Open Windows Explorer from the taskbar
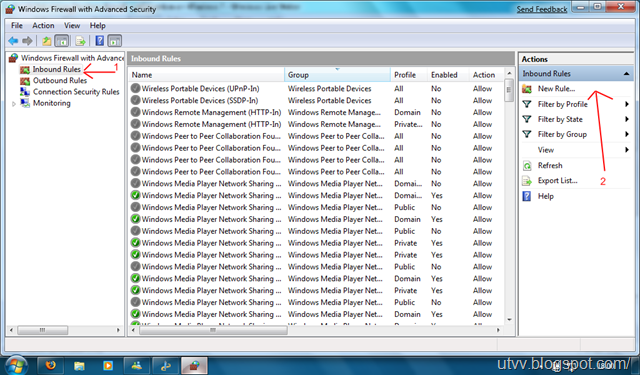This screenshot has height=375, width=640. pos(79,365)
